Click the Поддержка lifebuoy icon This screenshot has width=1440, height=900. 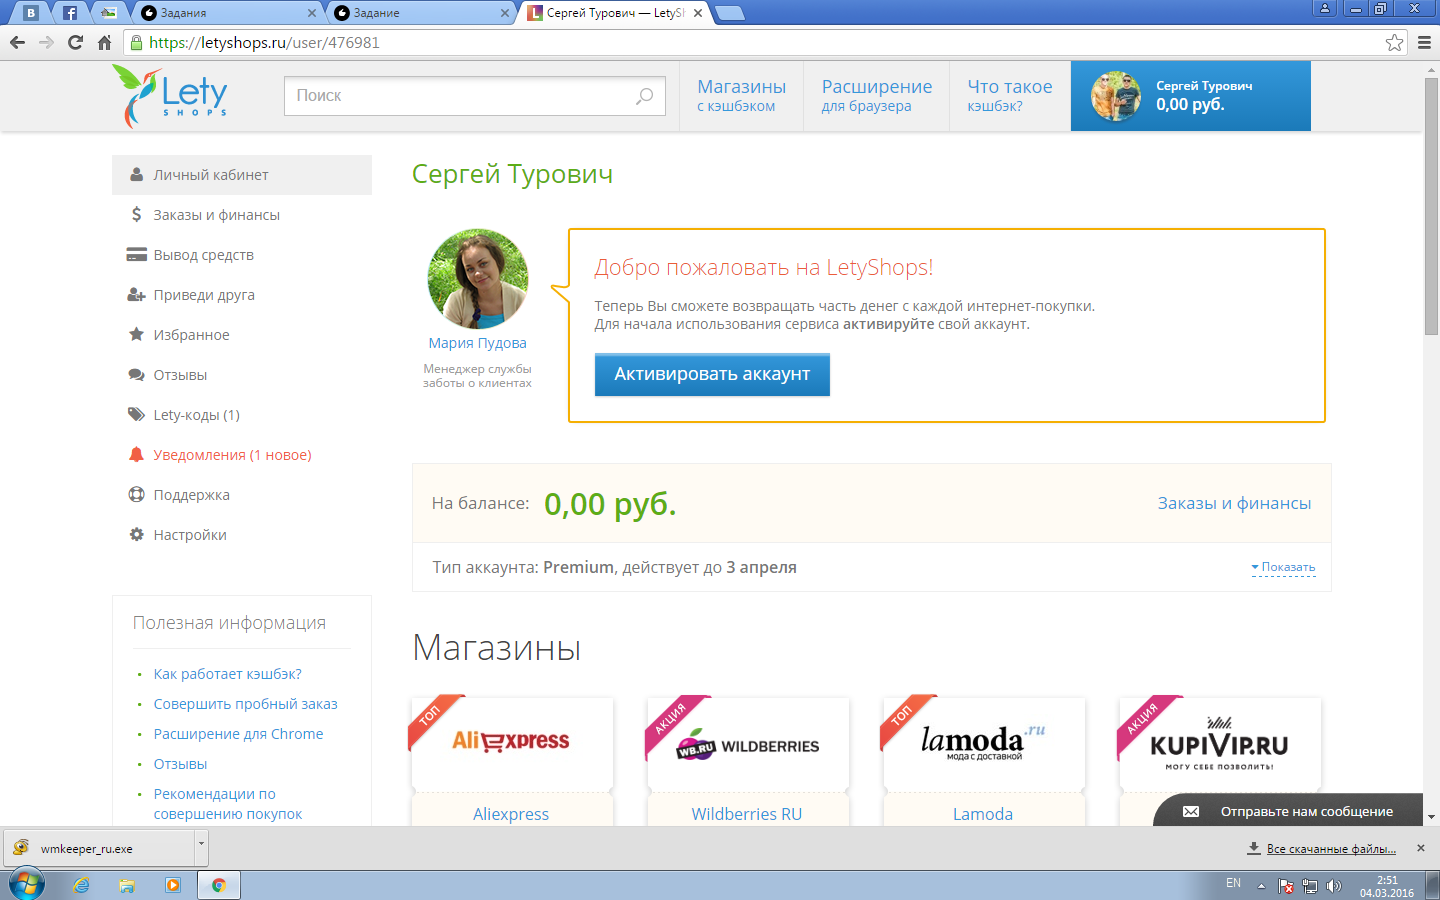point(136,494)
